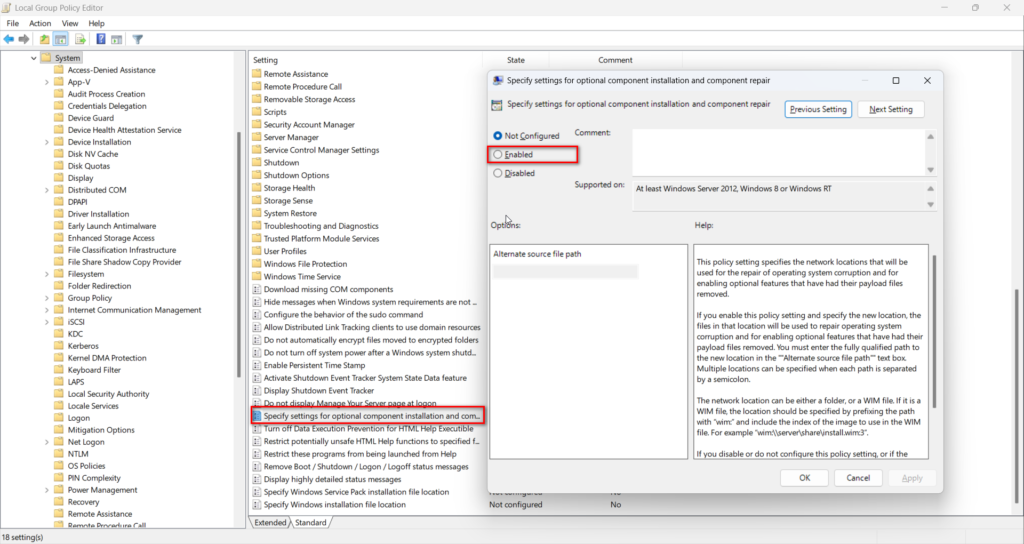1024x544 pixels.
Task: Click the Storage Sense folder icon in list
Action: 257,200
